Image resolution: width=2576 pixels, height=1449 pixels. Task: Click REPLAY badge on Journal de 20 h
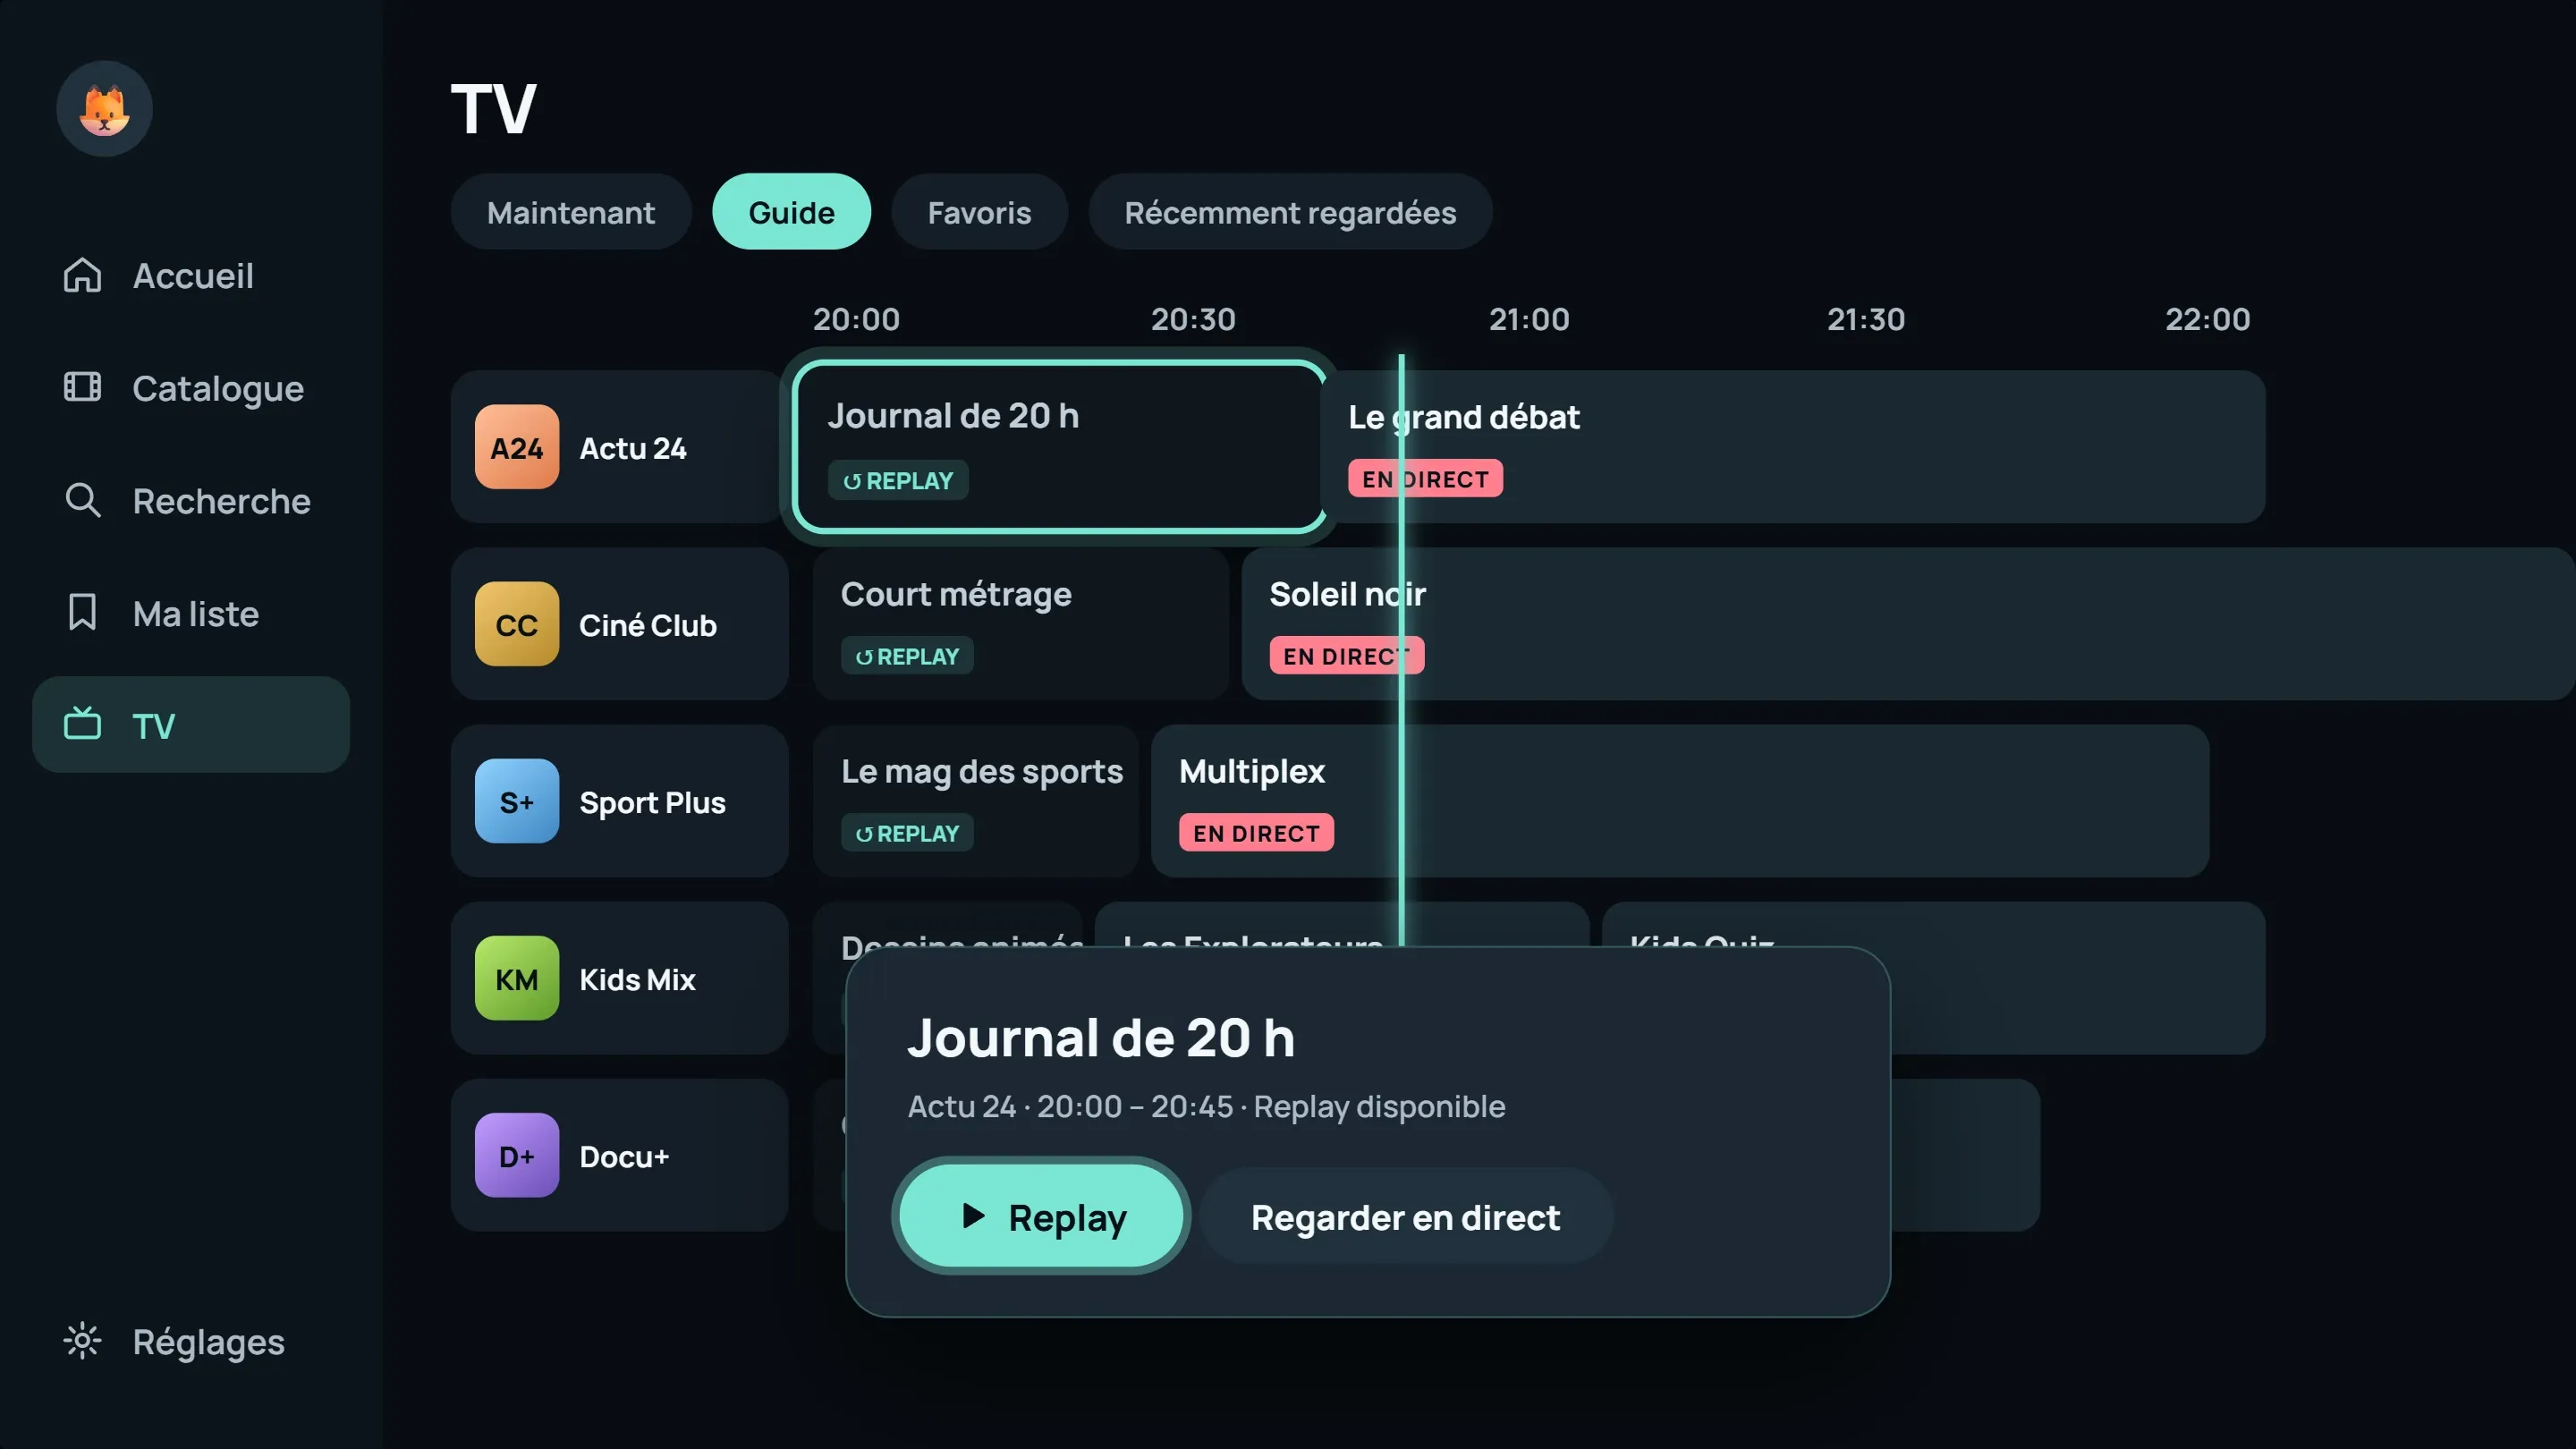pyautogui.click(x=897, y=480)
